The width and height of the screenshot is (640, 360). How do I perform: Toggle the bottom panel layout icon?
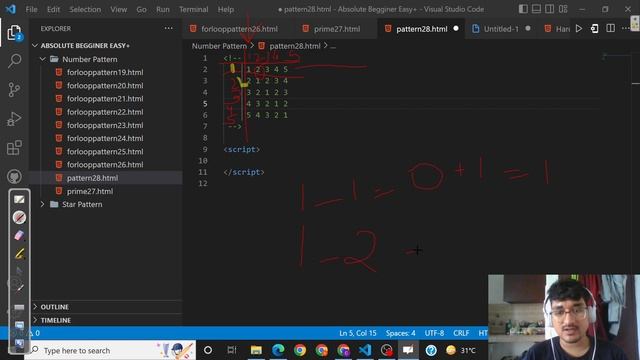[536, 9]
